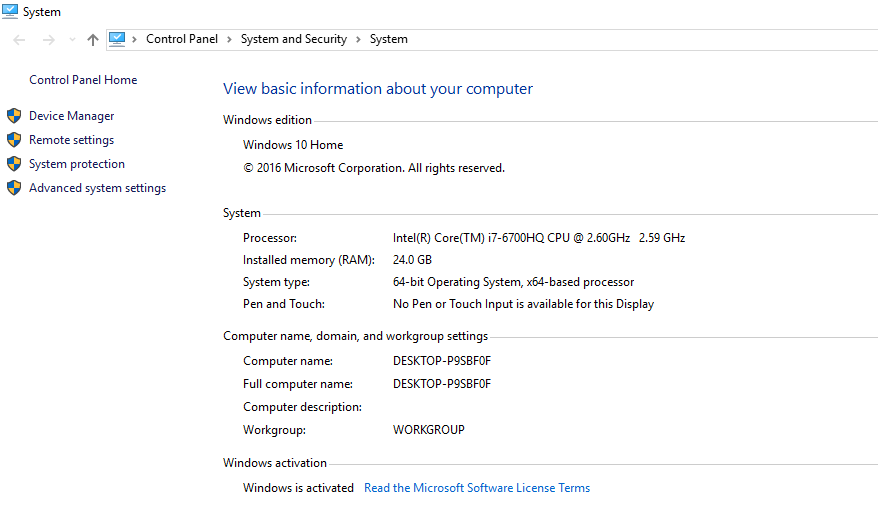The width and height of the screenshot is (878, 512).
Task: Open Device Manager
Action: click(71, 116)
